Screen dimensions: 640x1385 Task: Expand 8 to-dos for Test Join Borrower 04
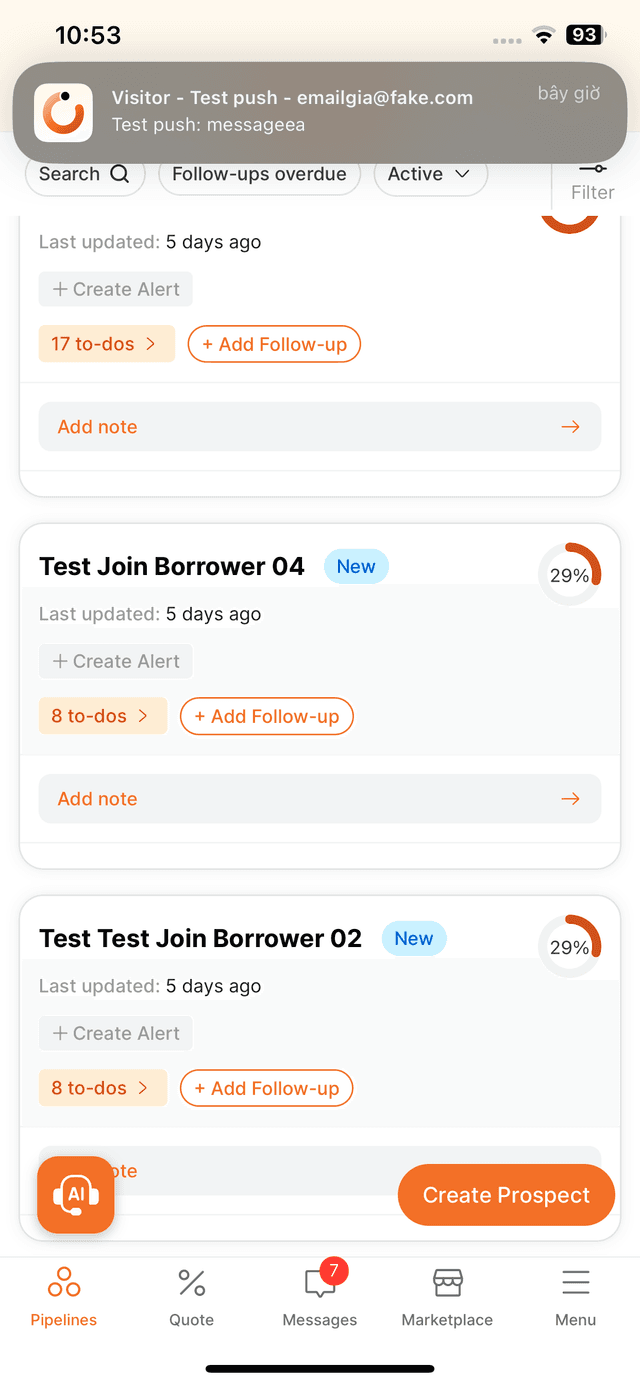coord(102,716)
